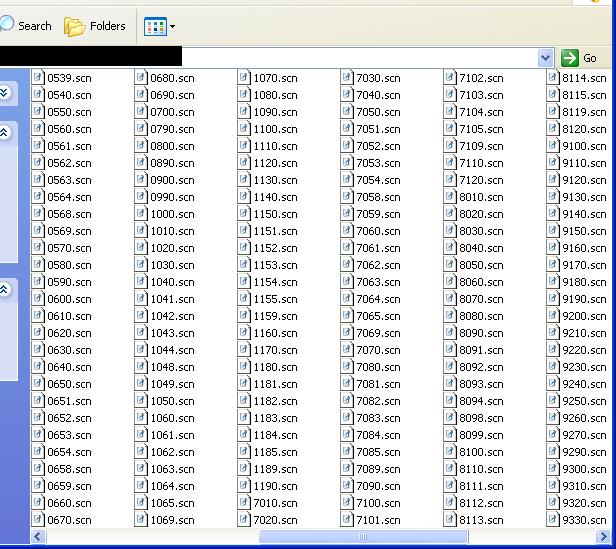Viewport: 616px width, 549px height.
Task: Click the file name 8114.scn
Action: 584,78
